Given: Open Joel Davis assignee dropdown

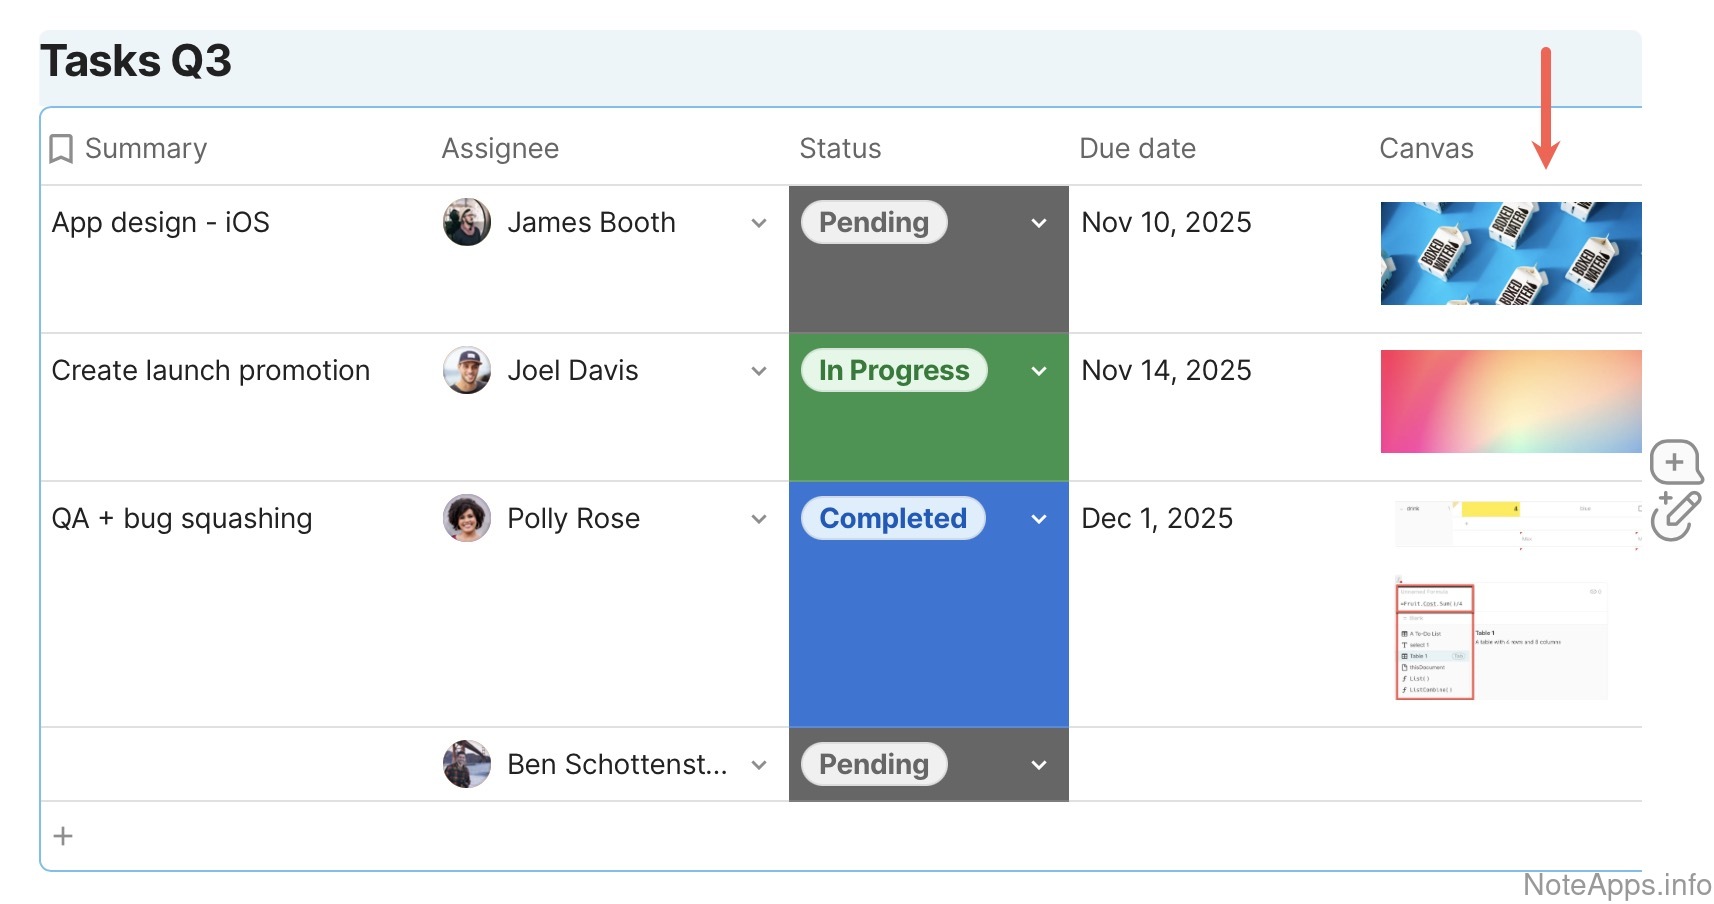Looking at the screenshot, I should pos(759,371).
